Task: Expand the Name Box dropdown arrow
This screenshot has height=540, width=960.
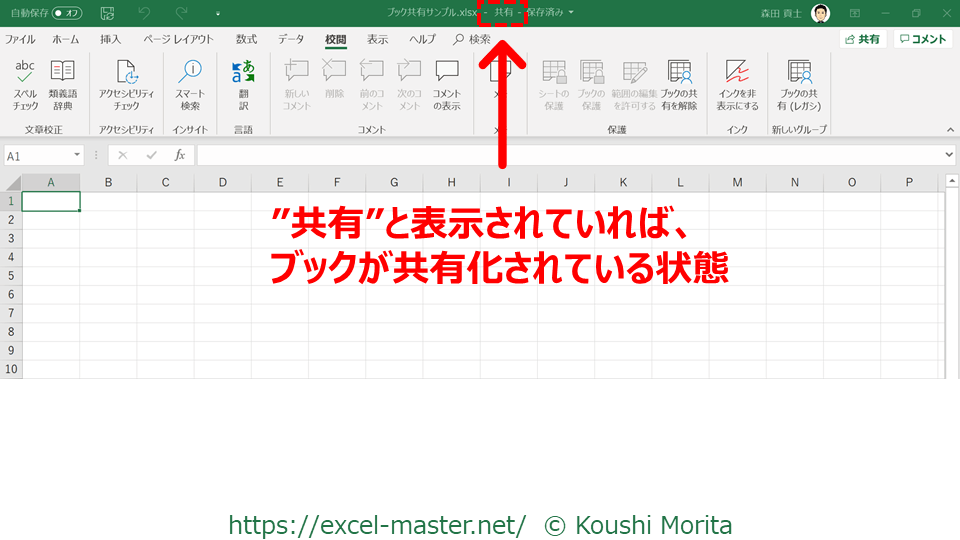Action: point(77,156)
